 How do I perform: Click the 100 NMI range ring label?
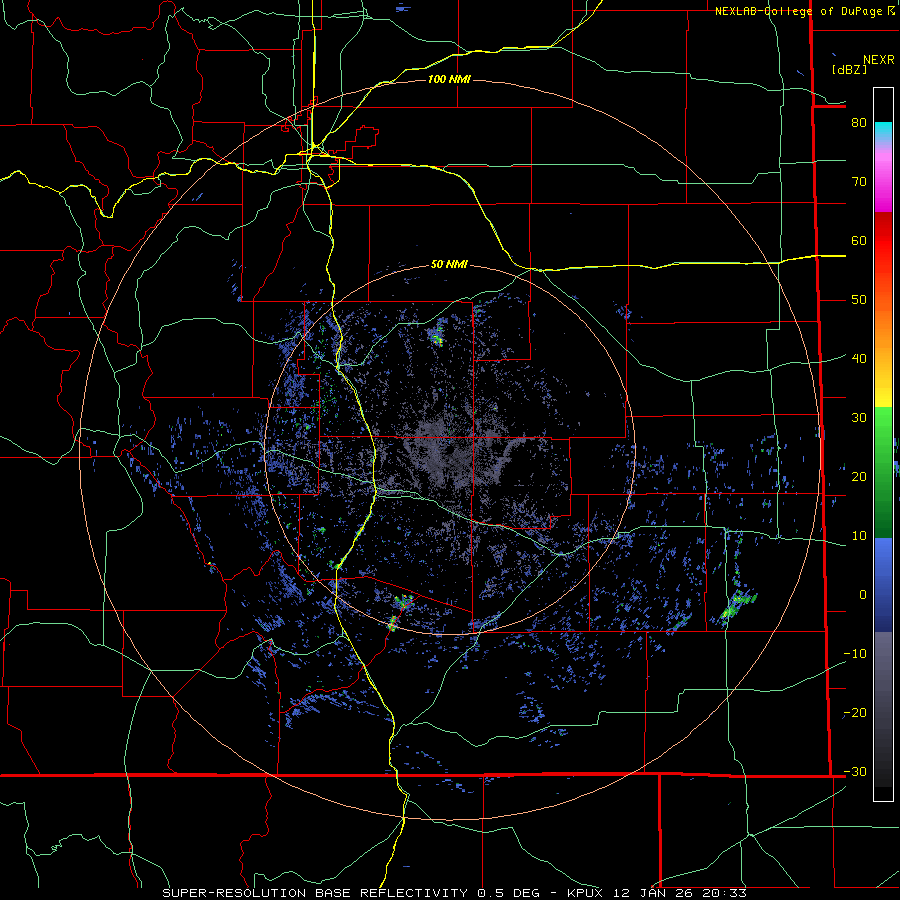(449, 79)
